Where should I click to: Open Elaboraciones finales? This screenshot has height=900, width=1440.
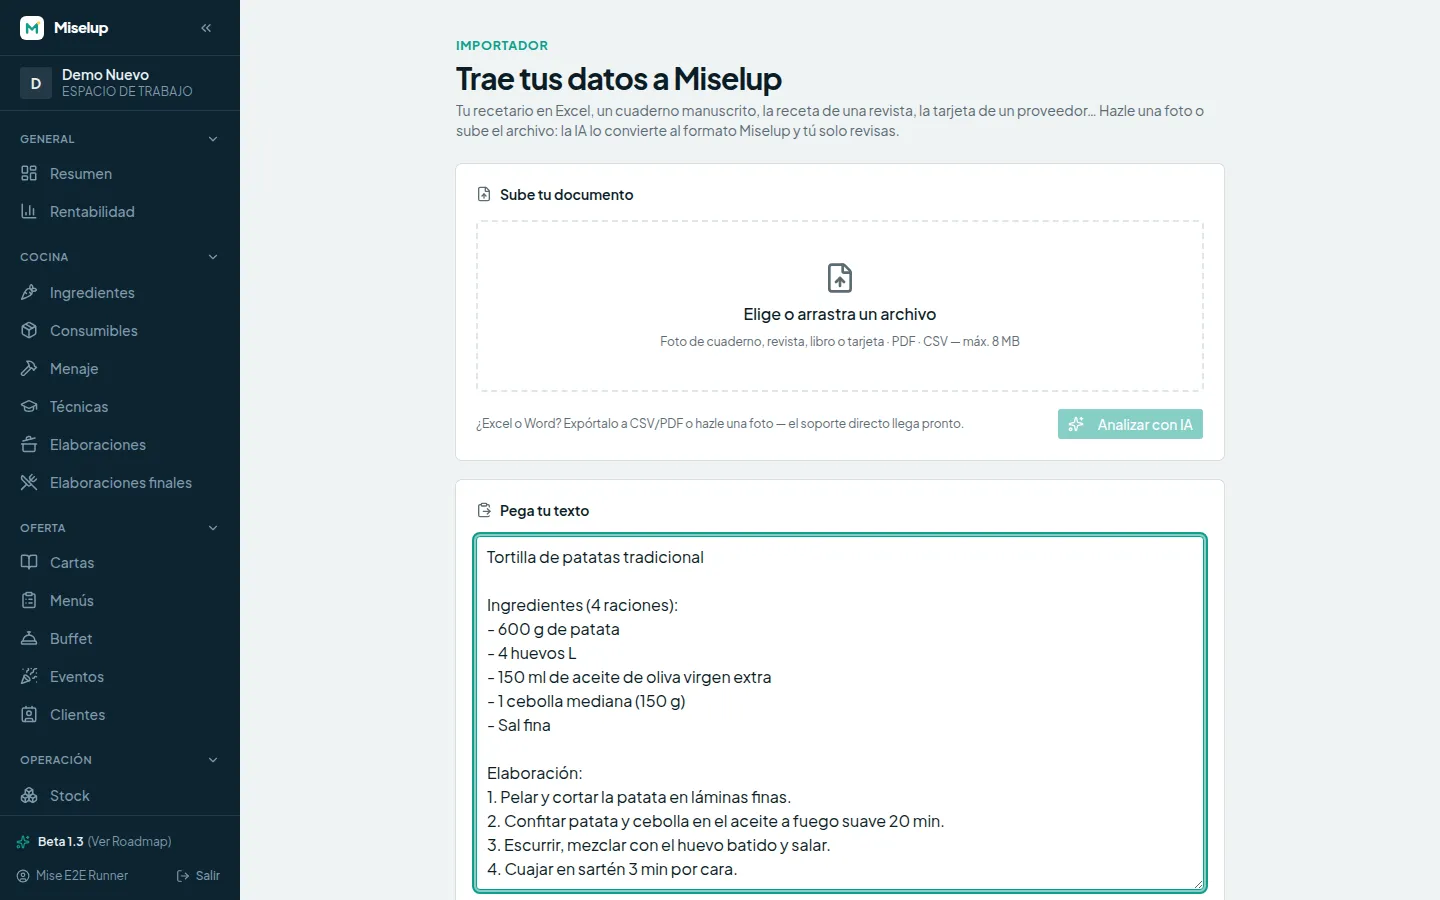tap(120, 483)
